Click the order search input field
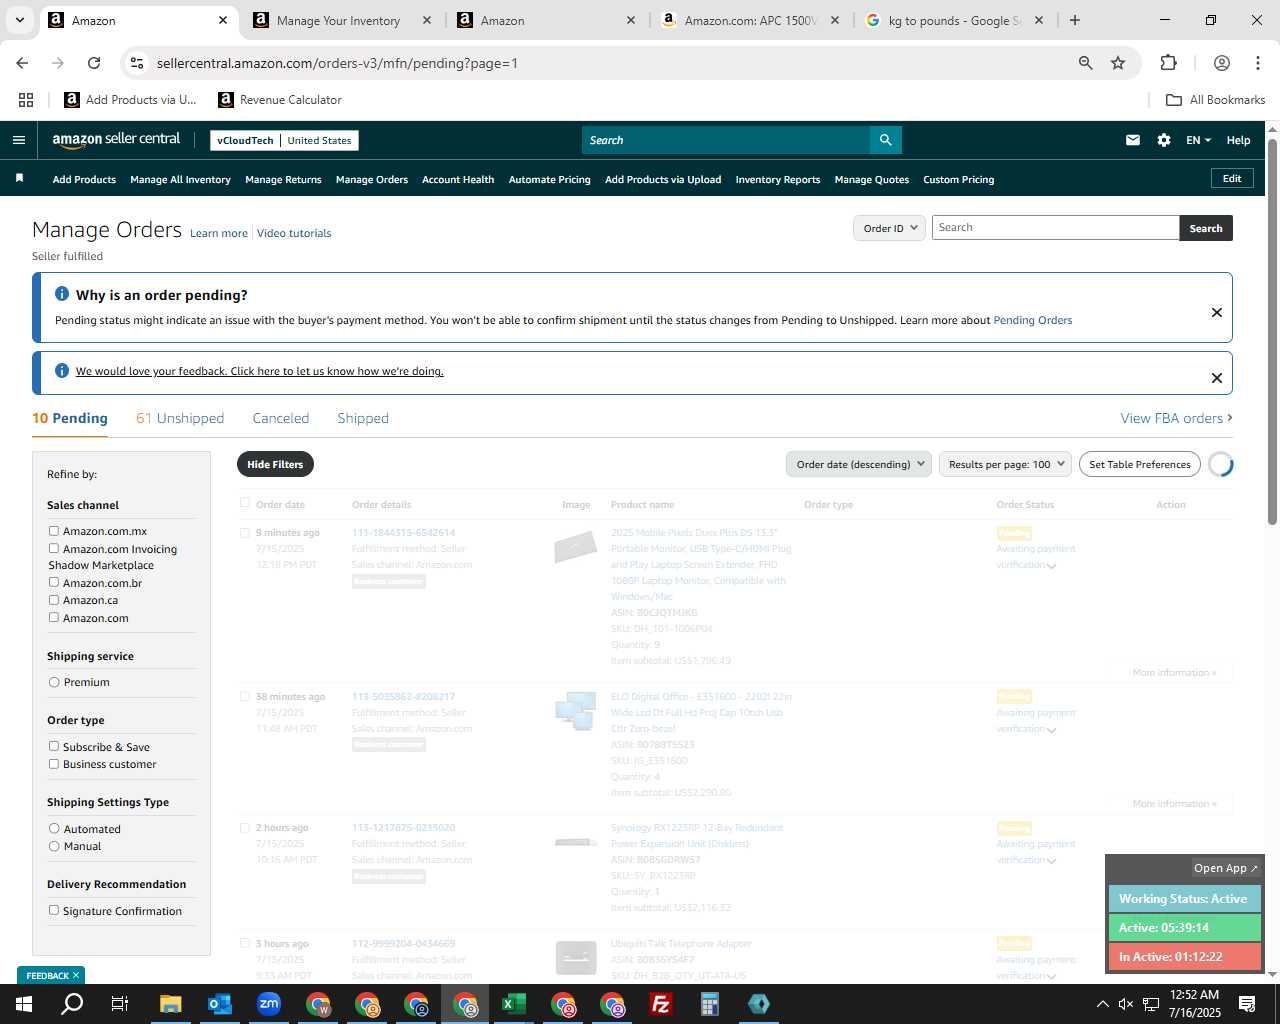The image size is (1280, 1024). tap(1055, 227)
